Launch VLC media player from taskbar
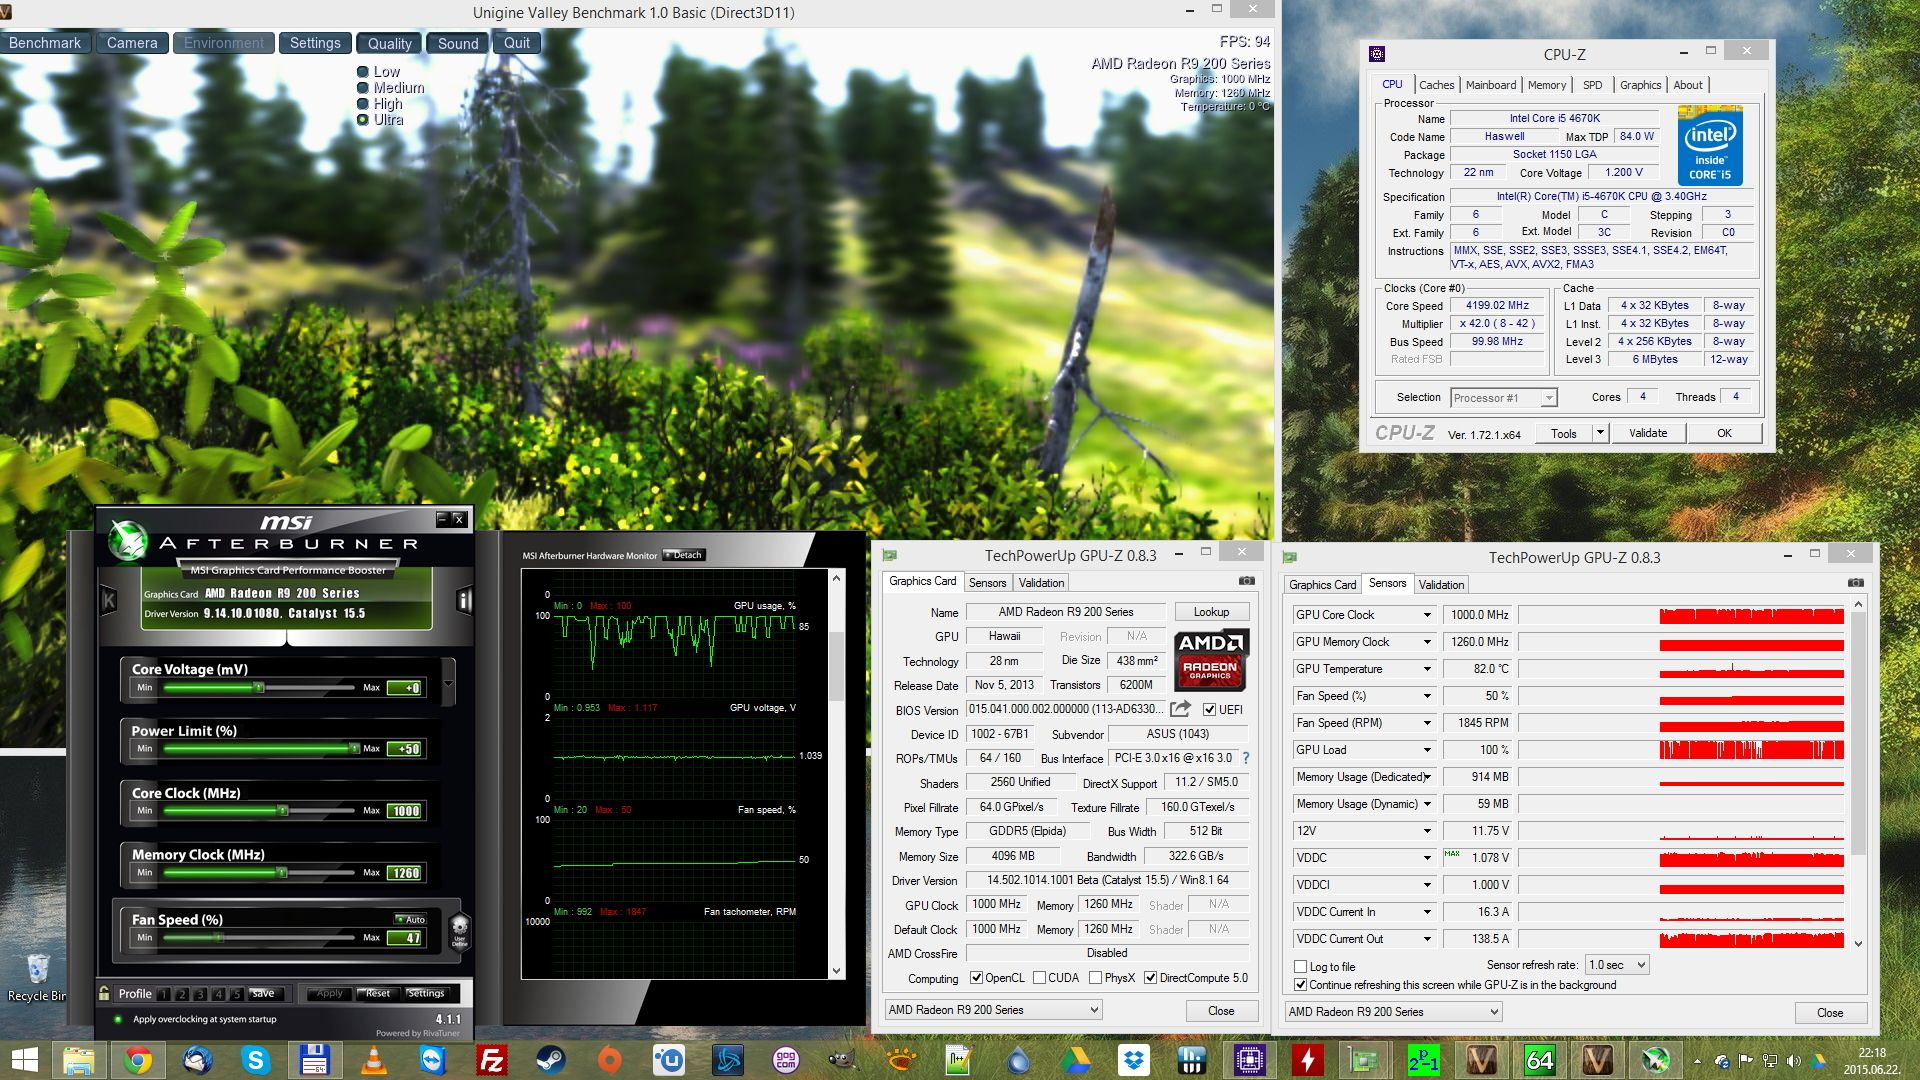This screenshot has height=1080, width=1920. 374,1060
